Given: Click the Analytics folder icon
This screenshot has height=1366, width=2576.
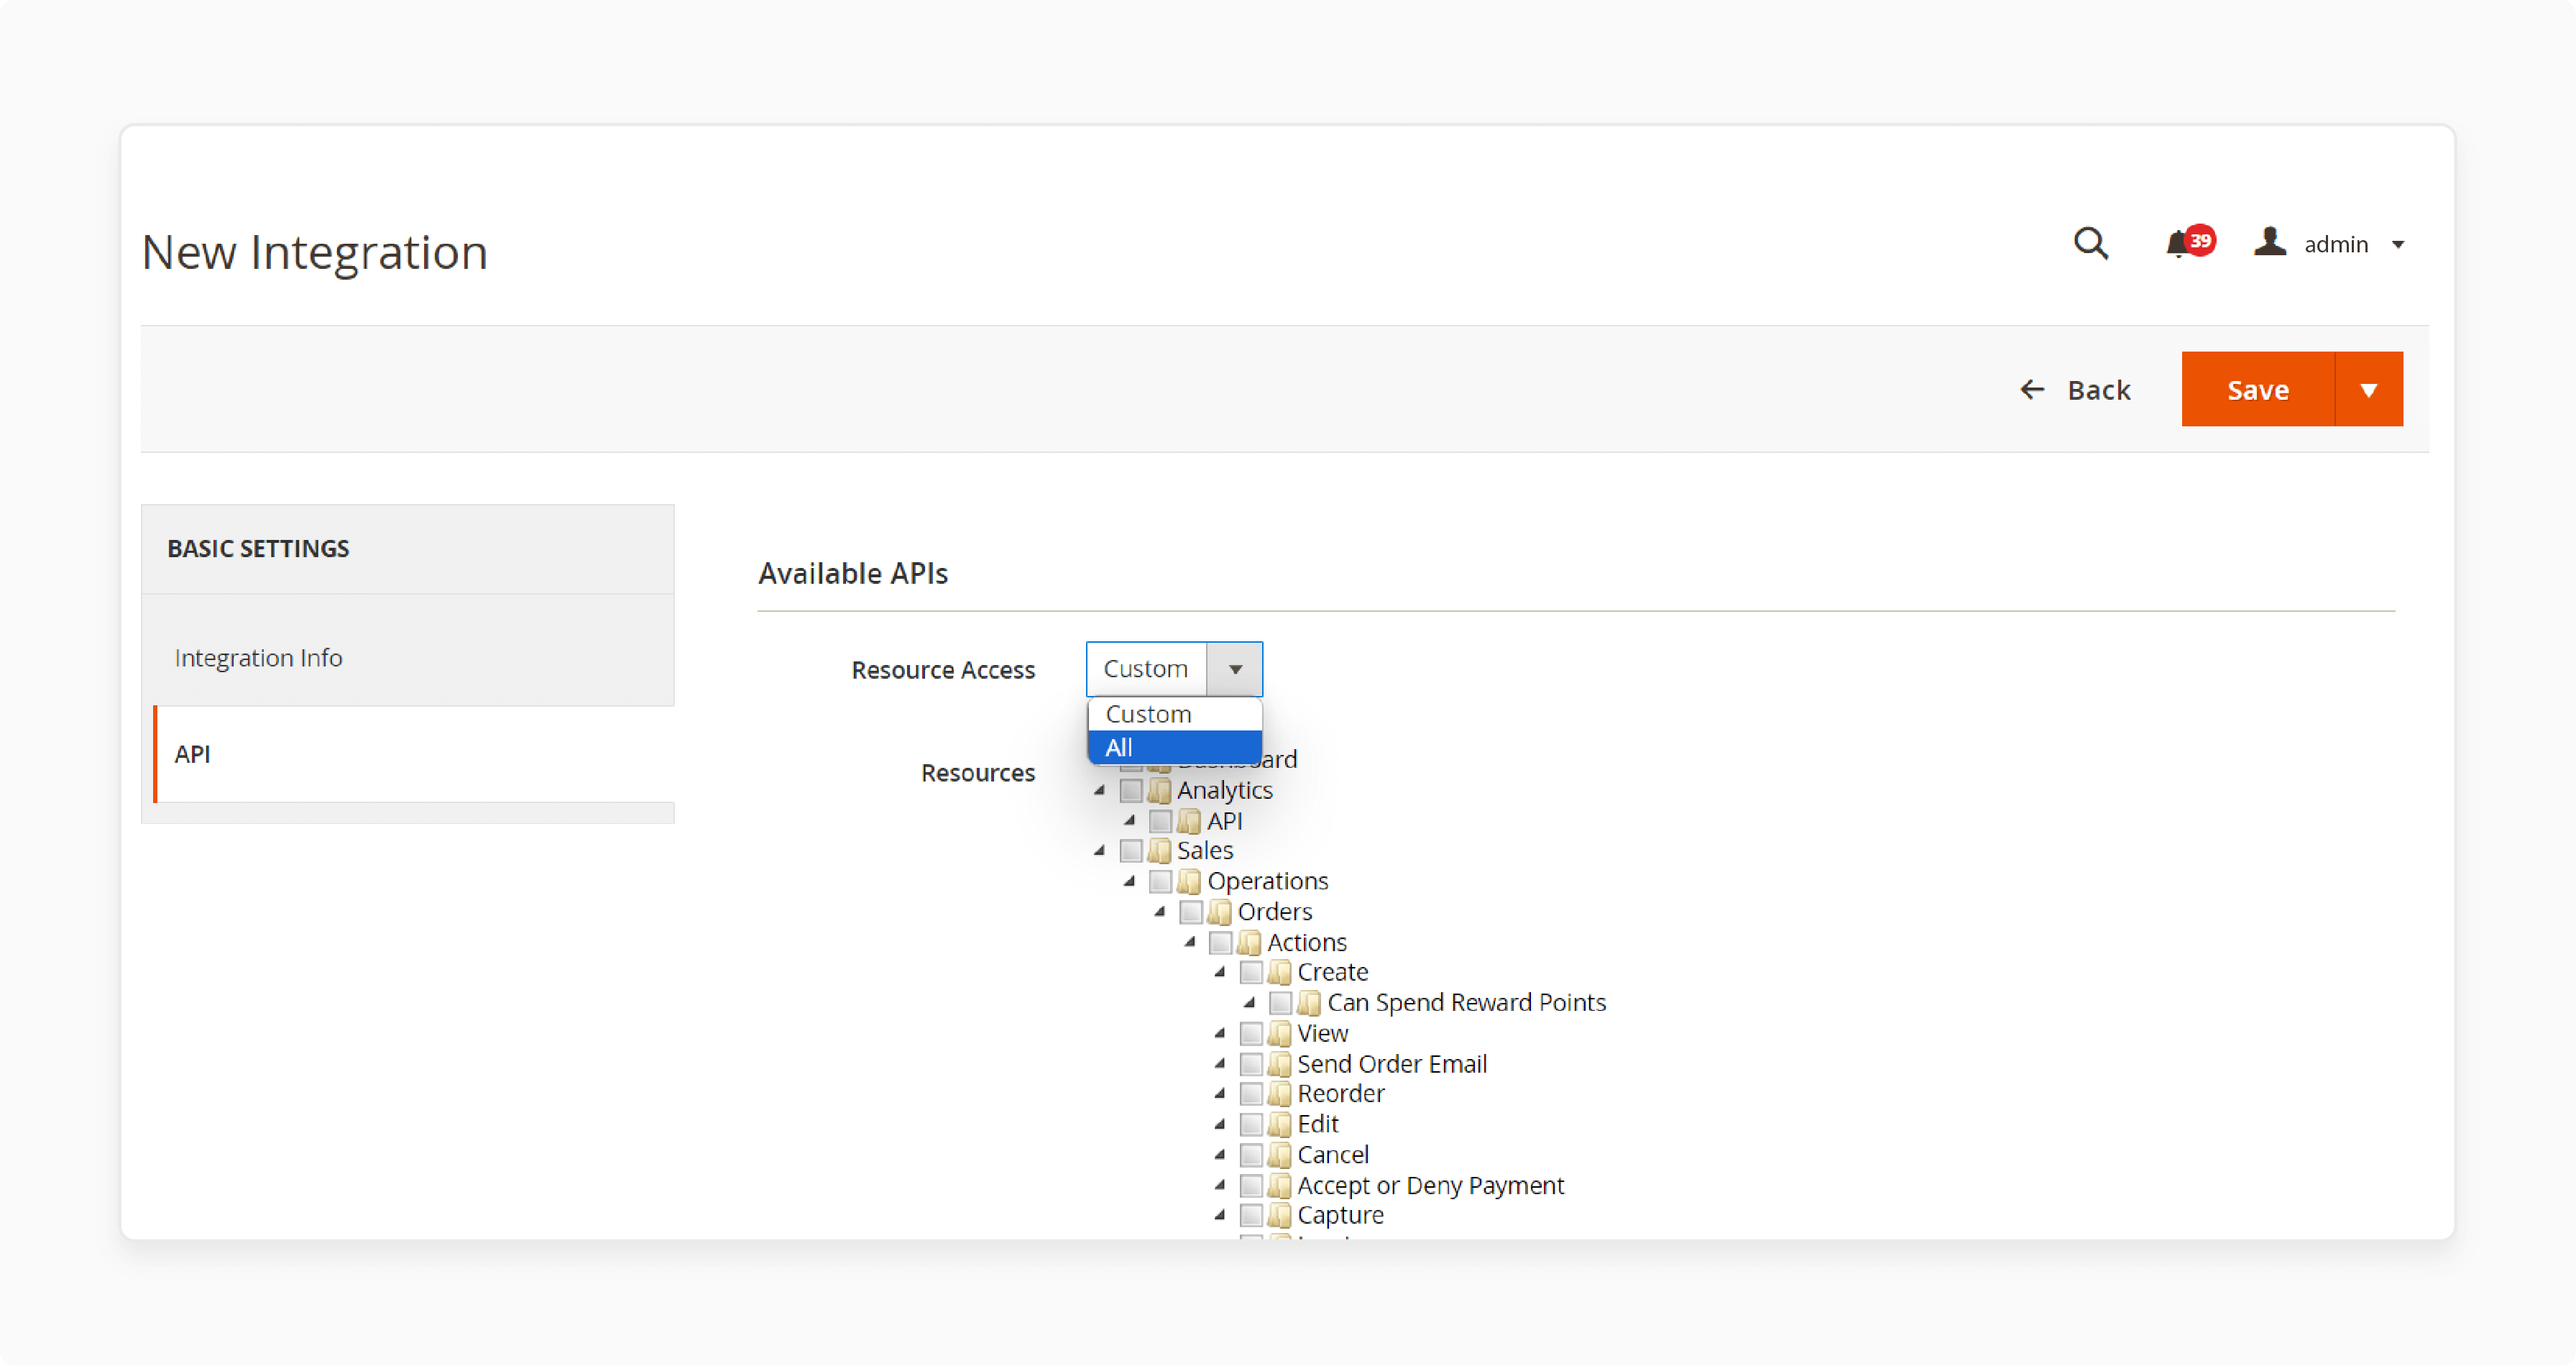Looking at the screenshot, I should [1159, 791].
